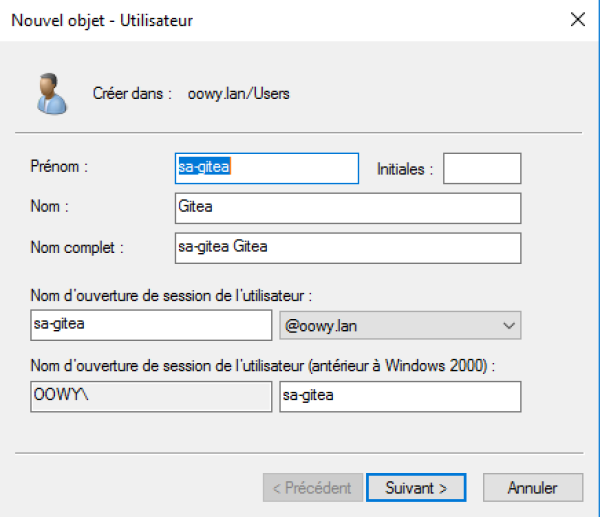Edit the Nom complet field
Viewport: 600px width, 517px height.
(x=347, y=248)
